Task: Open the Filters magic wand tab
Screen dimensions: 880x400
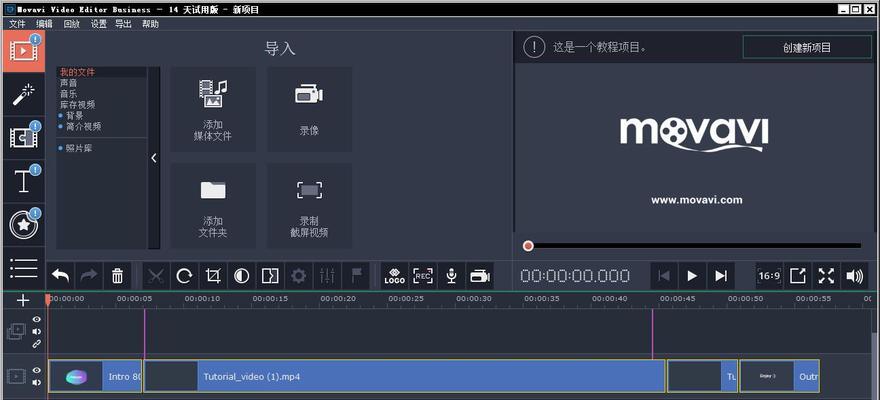Action: pyautogui.click(x=24, y=94)
